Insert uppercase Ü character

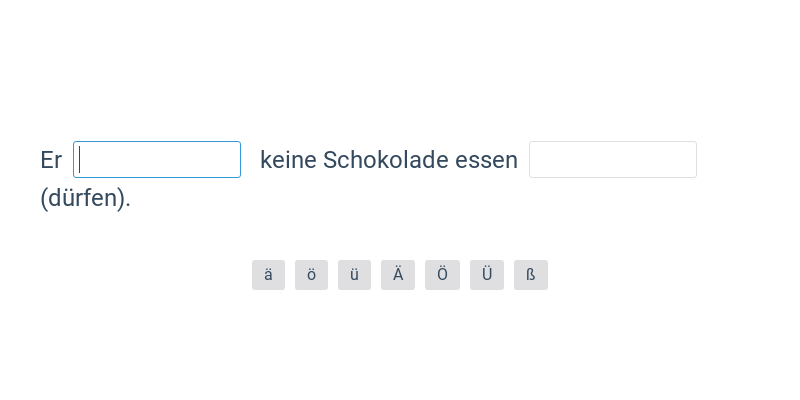point(487,275)
